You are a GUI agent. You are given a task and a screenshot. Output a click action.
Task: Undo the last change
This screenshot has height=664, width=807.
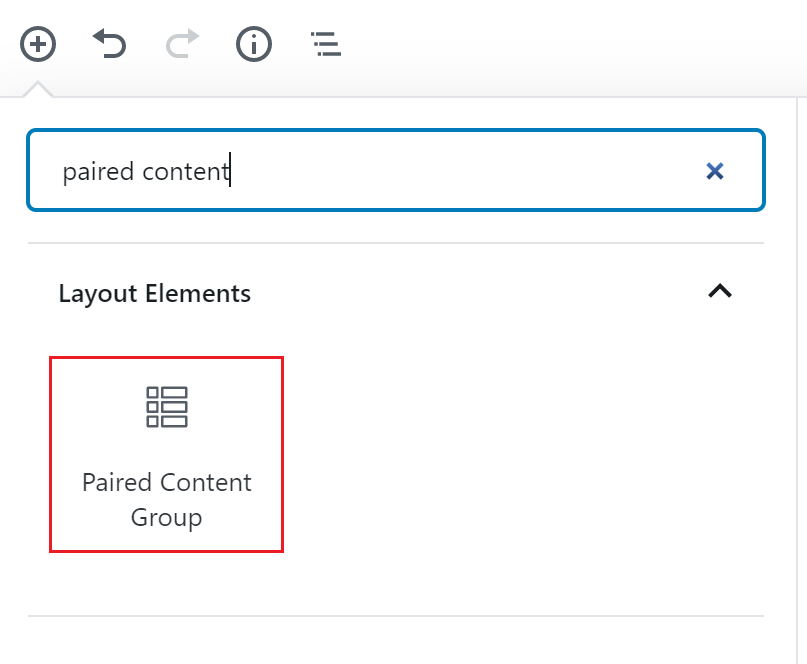tap(109, 44)
